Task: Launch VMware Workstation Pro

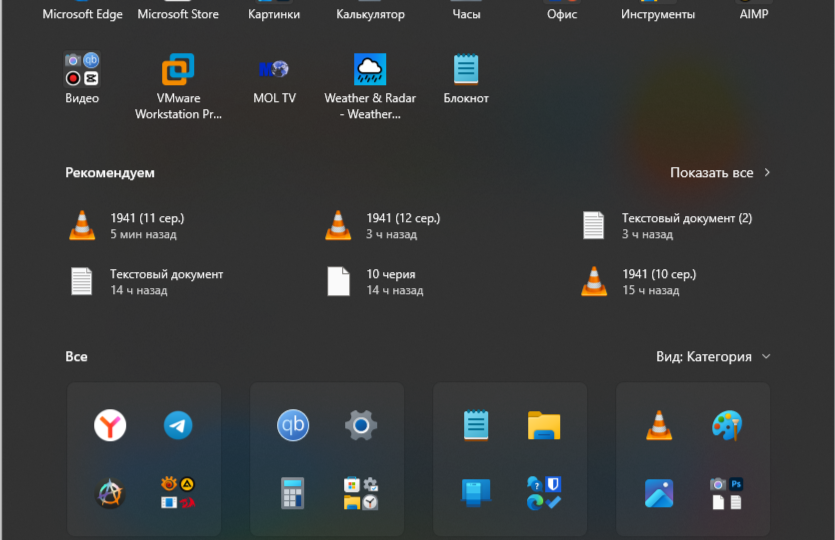Action: (x=178, y=85)
